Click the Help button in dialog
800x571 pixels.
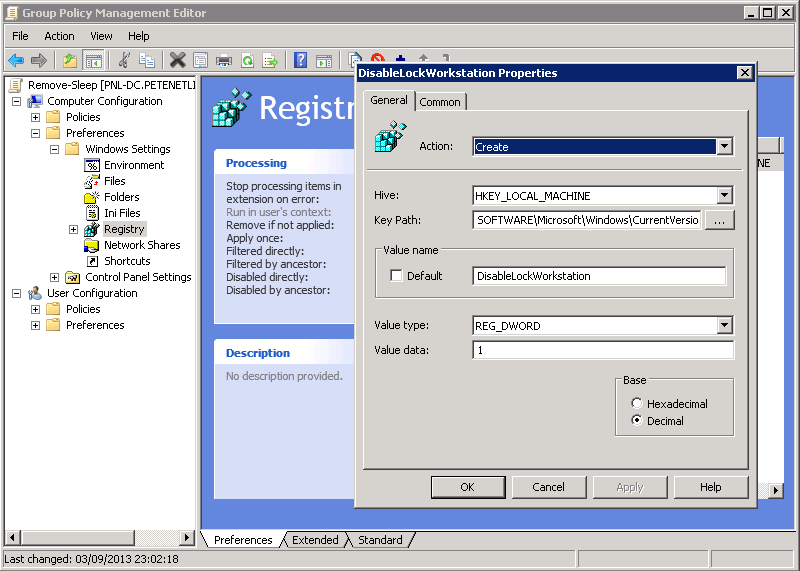point(711,487)
